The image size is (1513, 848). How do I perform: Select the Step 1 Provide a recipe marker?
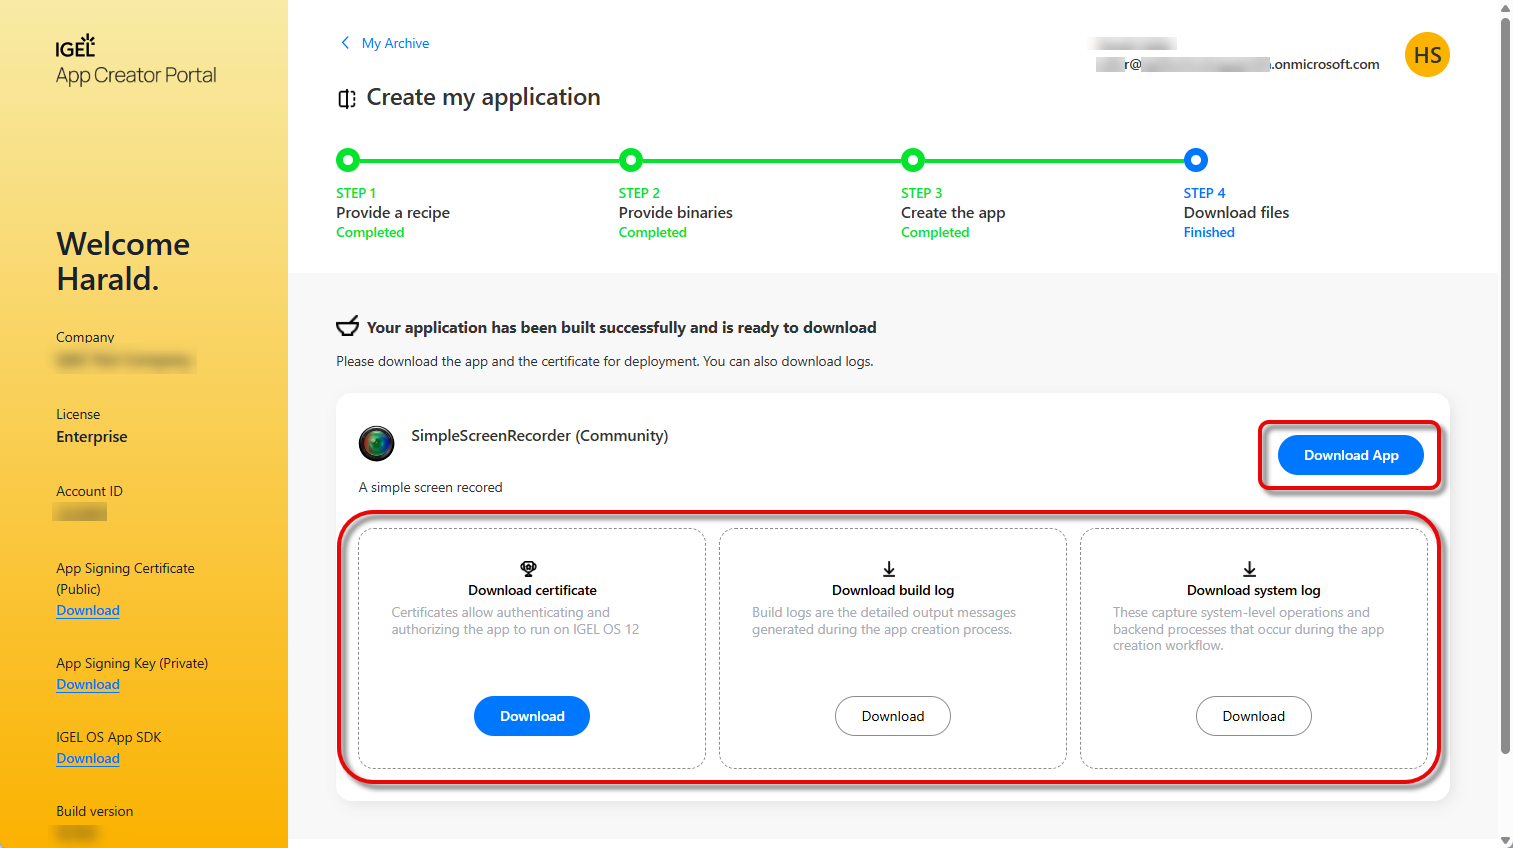point(347,160)
